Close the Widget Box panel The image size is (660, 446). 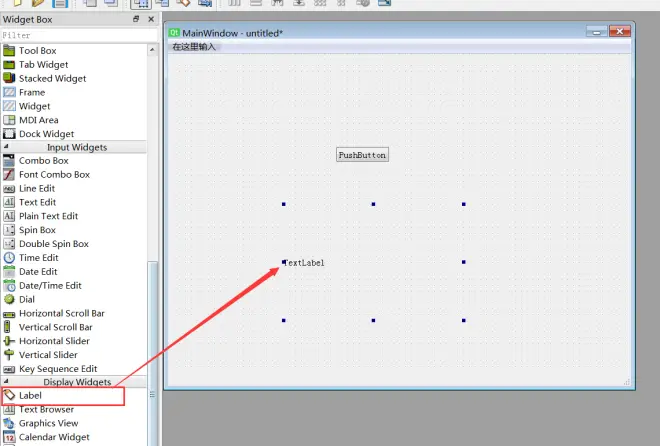tap(151, 19)
